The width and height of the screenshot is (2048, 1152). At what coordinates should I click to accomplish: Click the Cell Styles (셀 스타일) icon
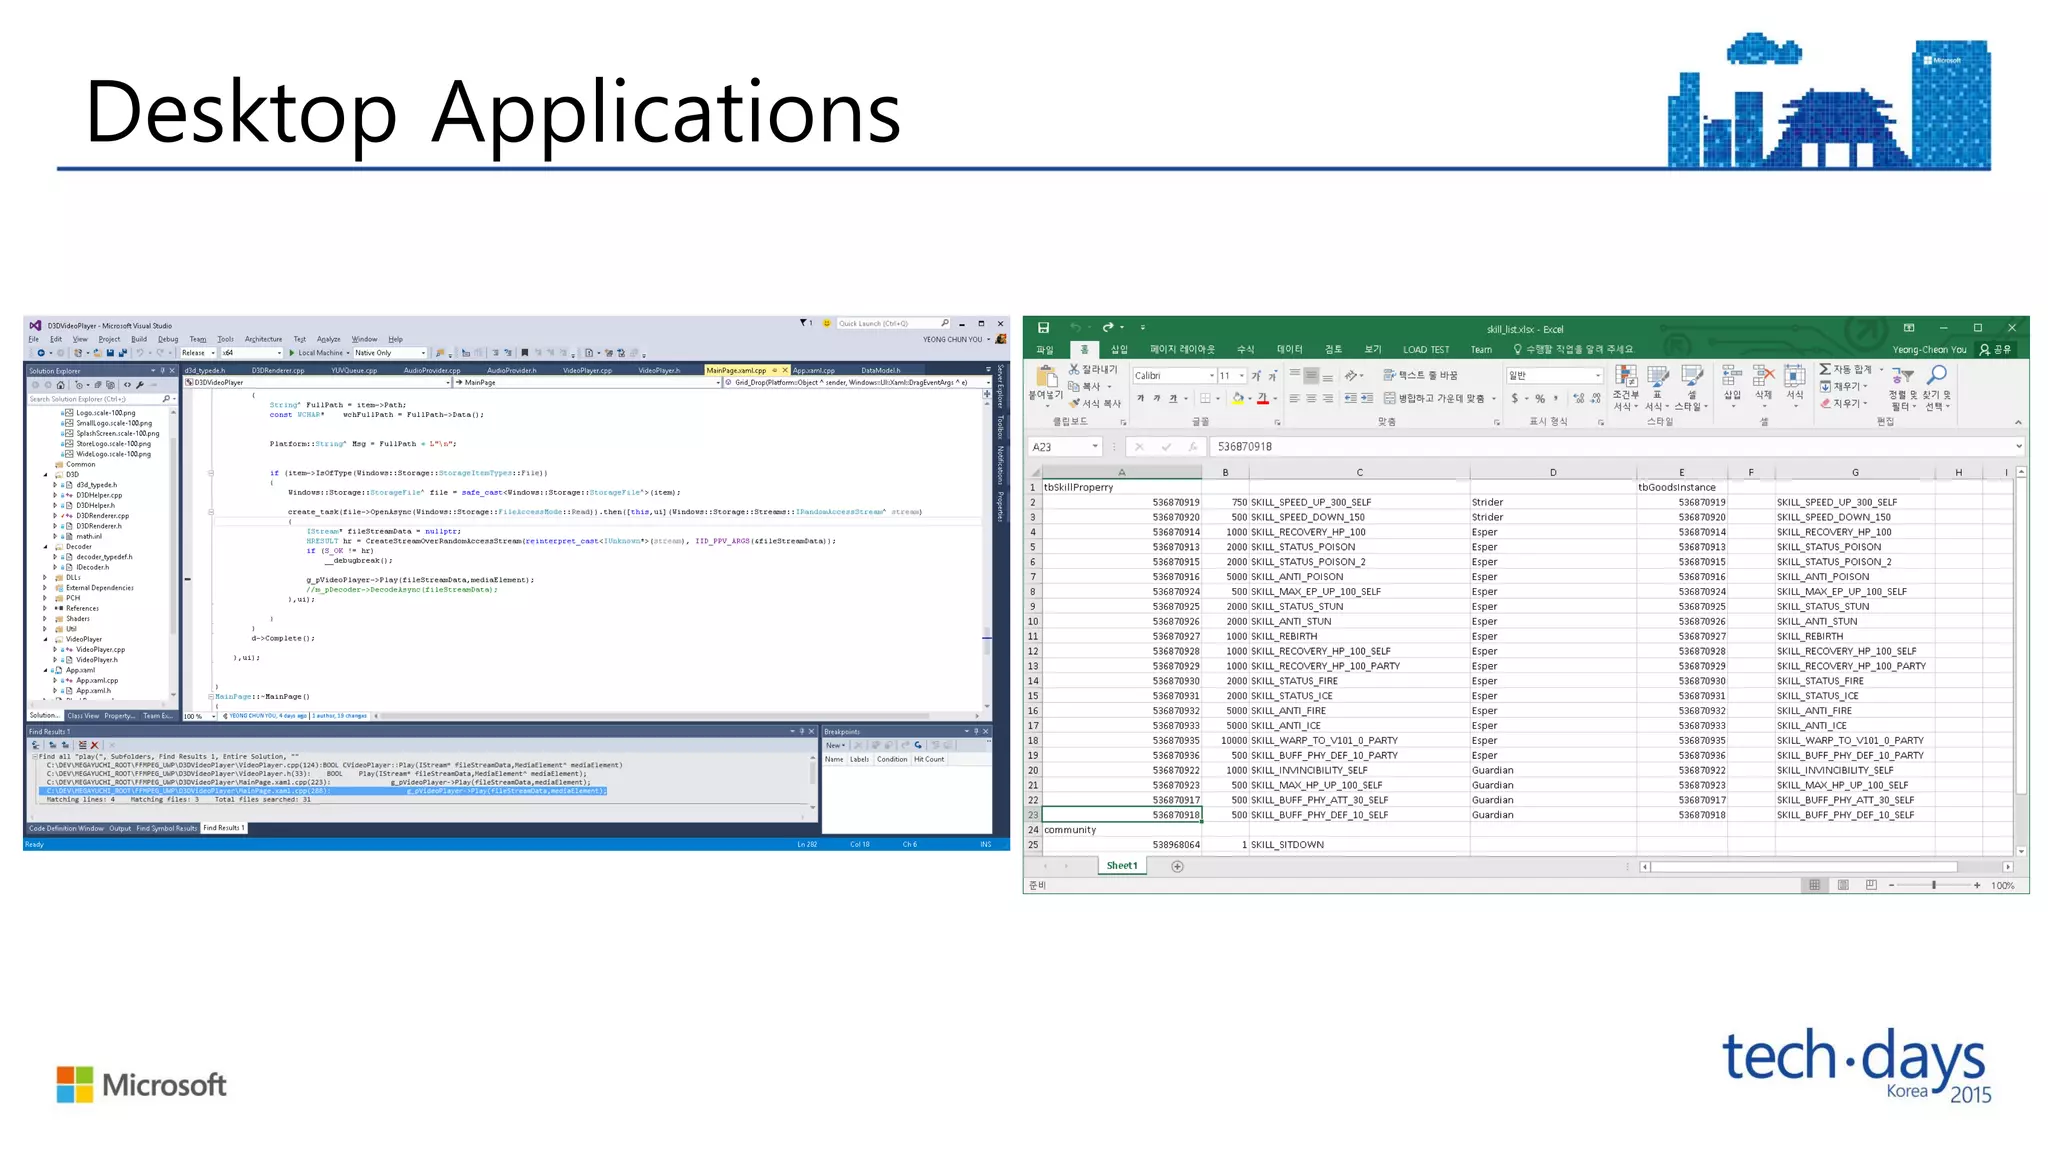click(1692, 377)
